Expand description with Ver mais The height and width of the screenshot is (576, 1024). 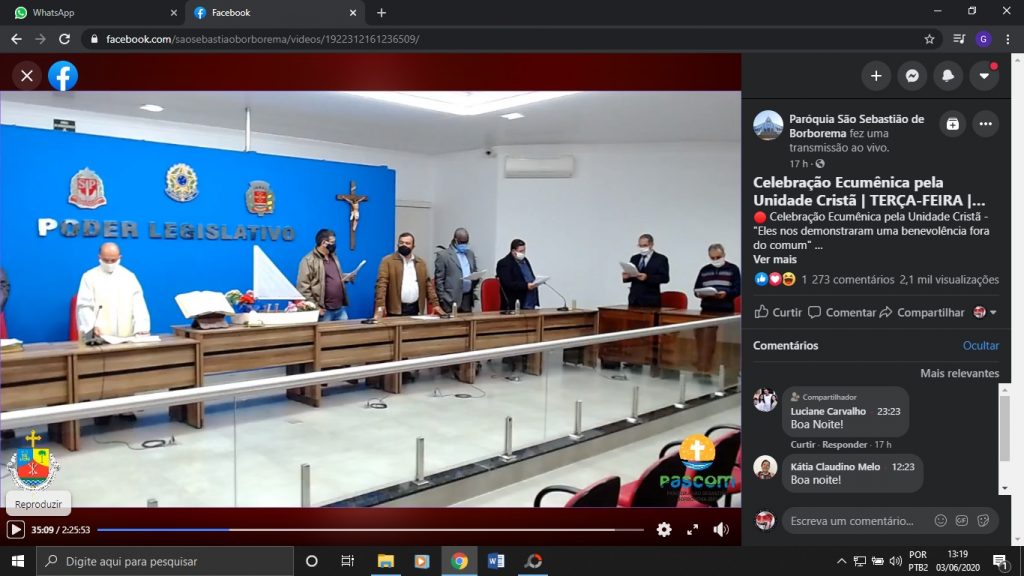tap(775, 259)
